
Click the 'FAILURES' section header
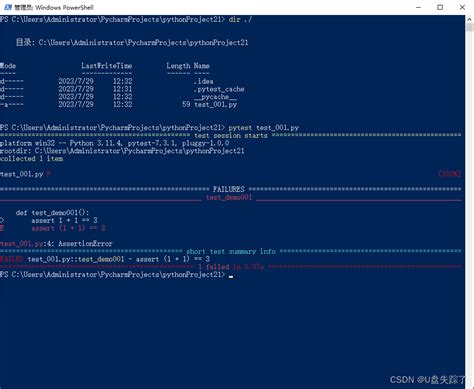229,189
